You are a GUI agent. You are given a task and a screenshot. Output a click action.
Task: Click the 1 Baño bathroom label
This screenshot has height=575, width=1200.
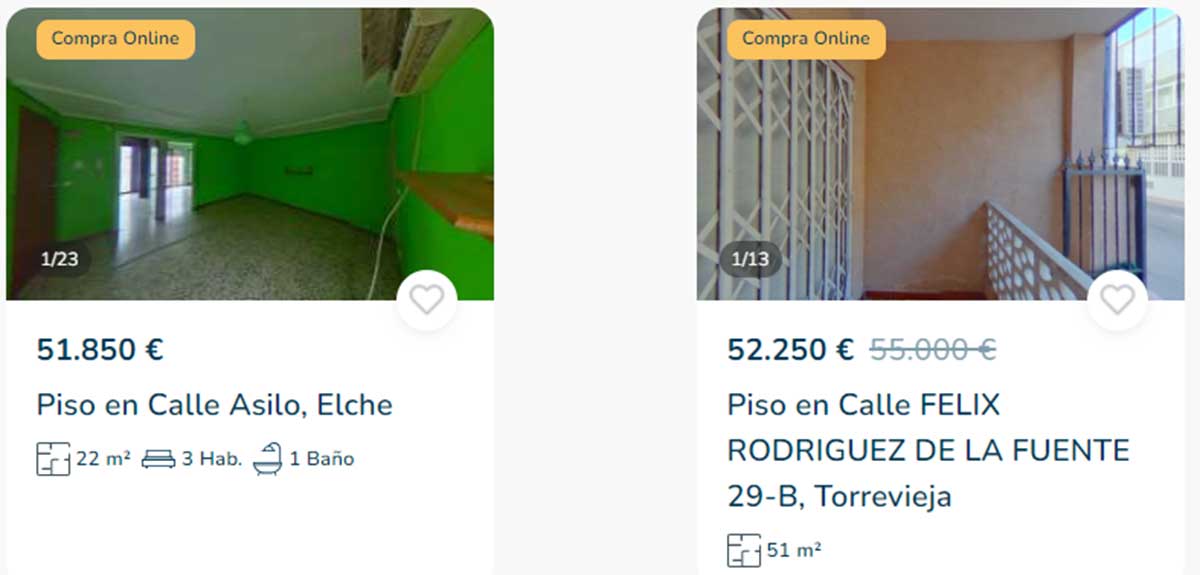tap(322, 459)
